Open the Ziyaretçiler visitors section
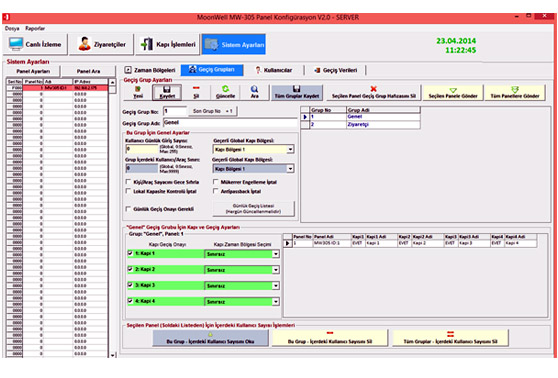 coord(101,44)
